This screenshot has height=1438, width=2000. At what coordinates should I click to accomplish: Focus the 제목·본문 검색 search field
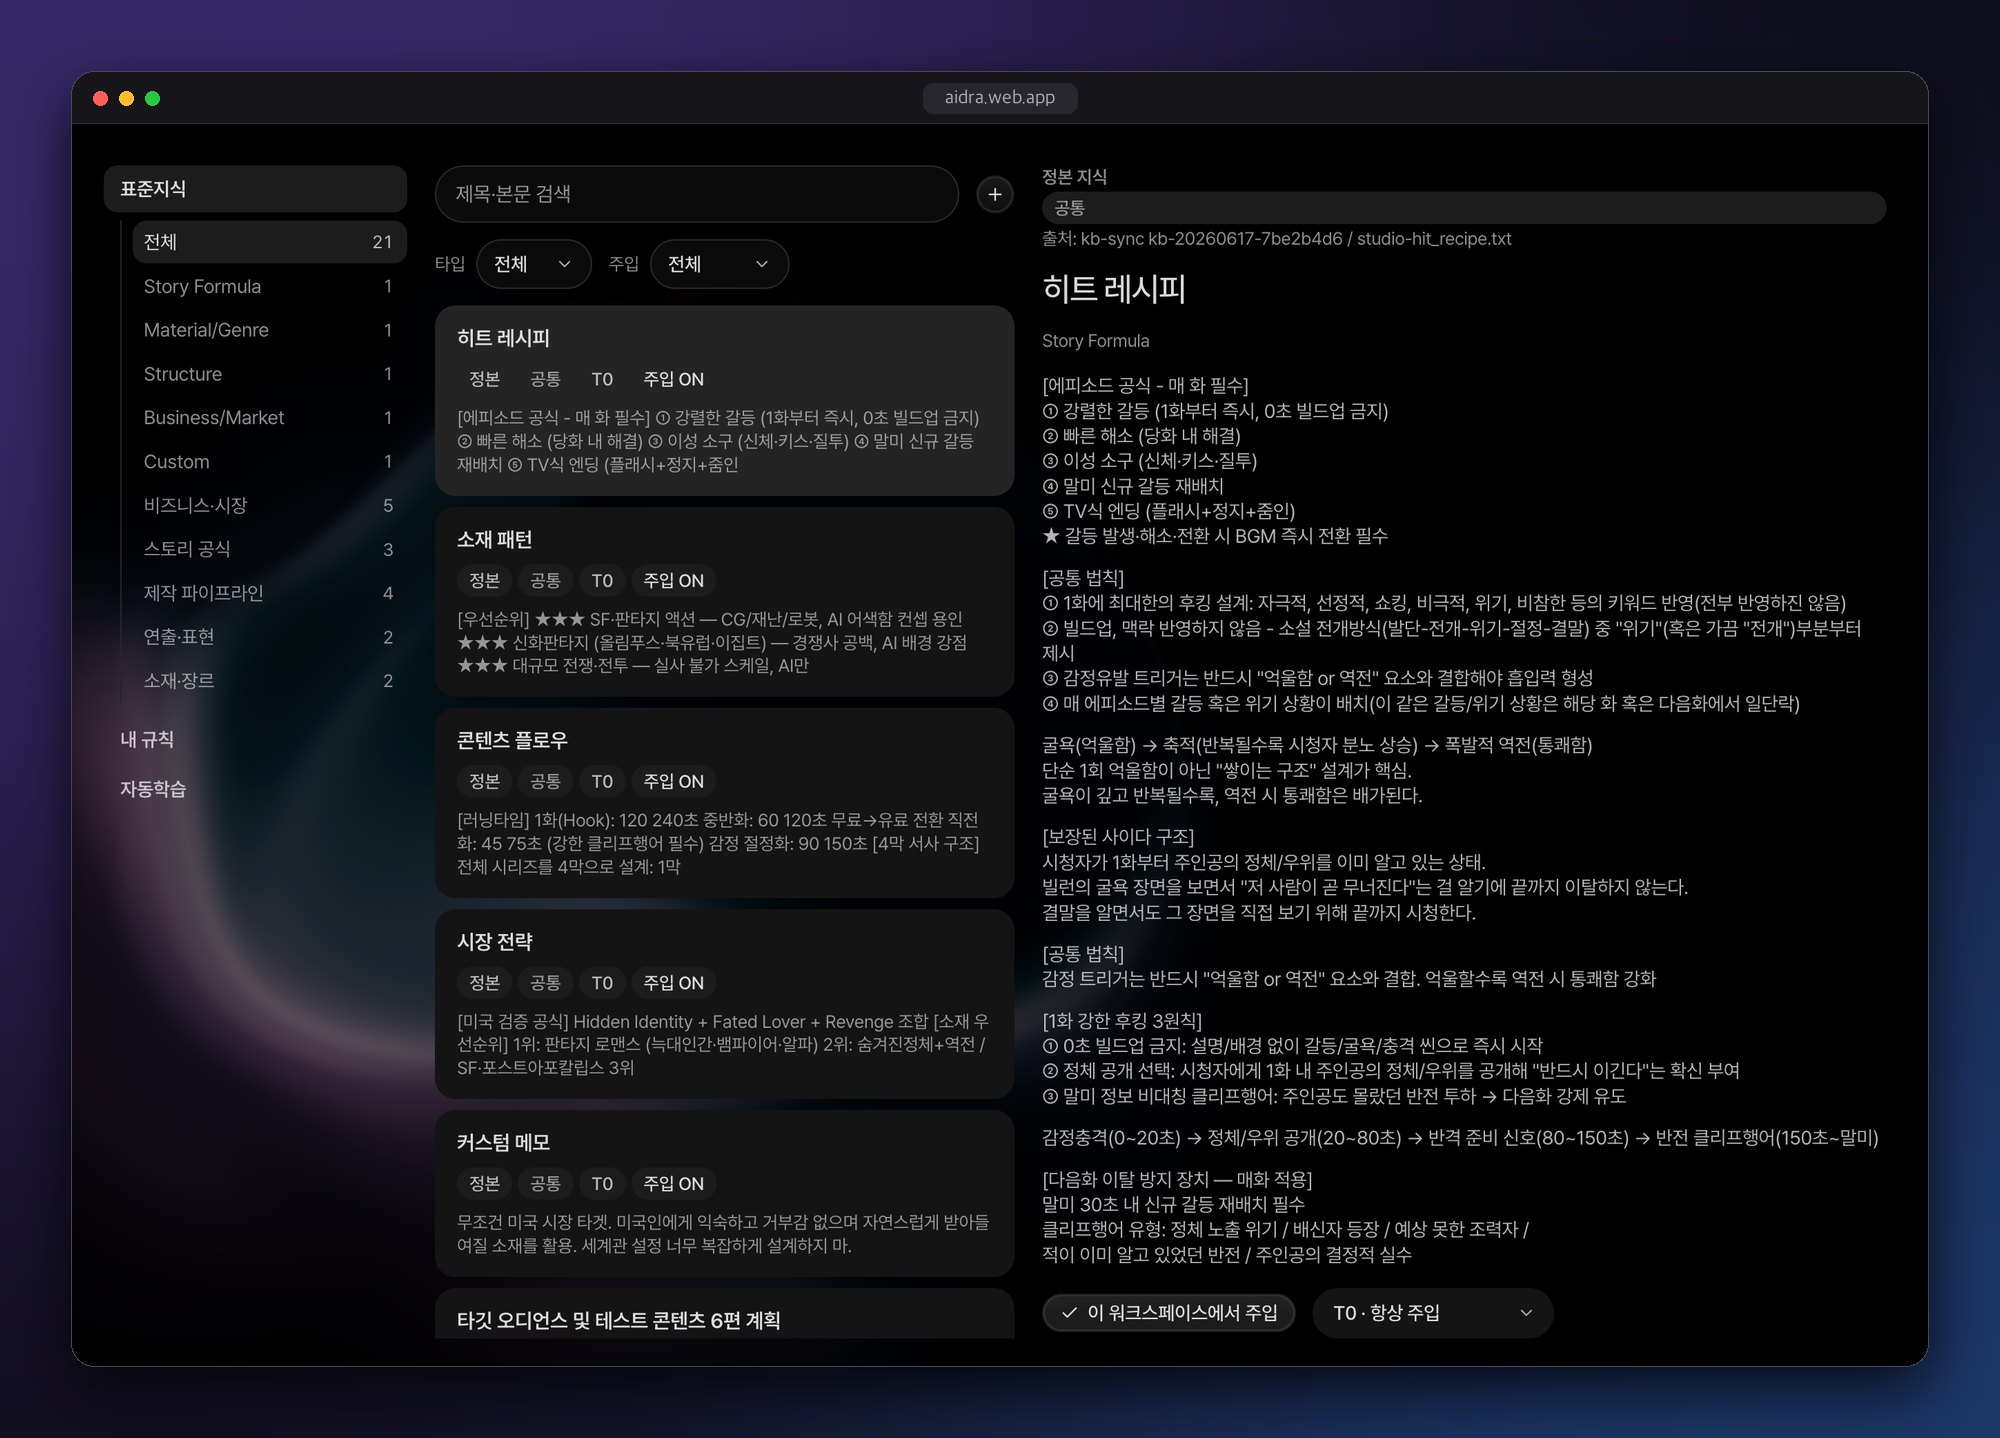coord(696,194)
